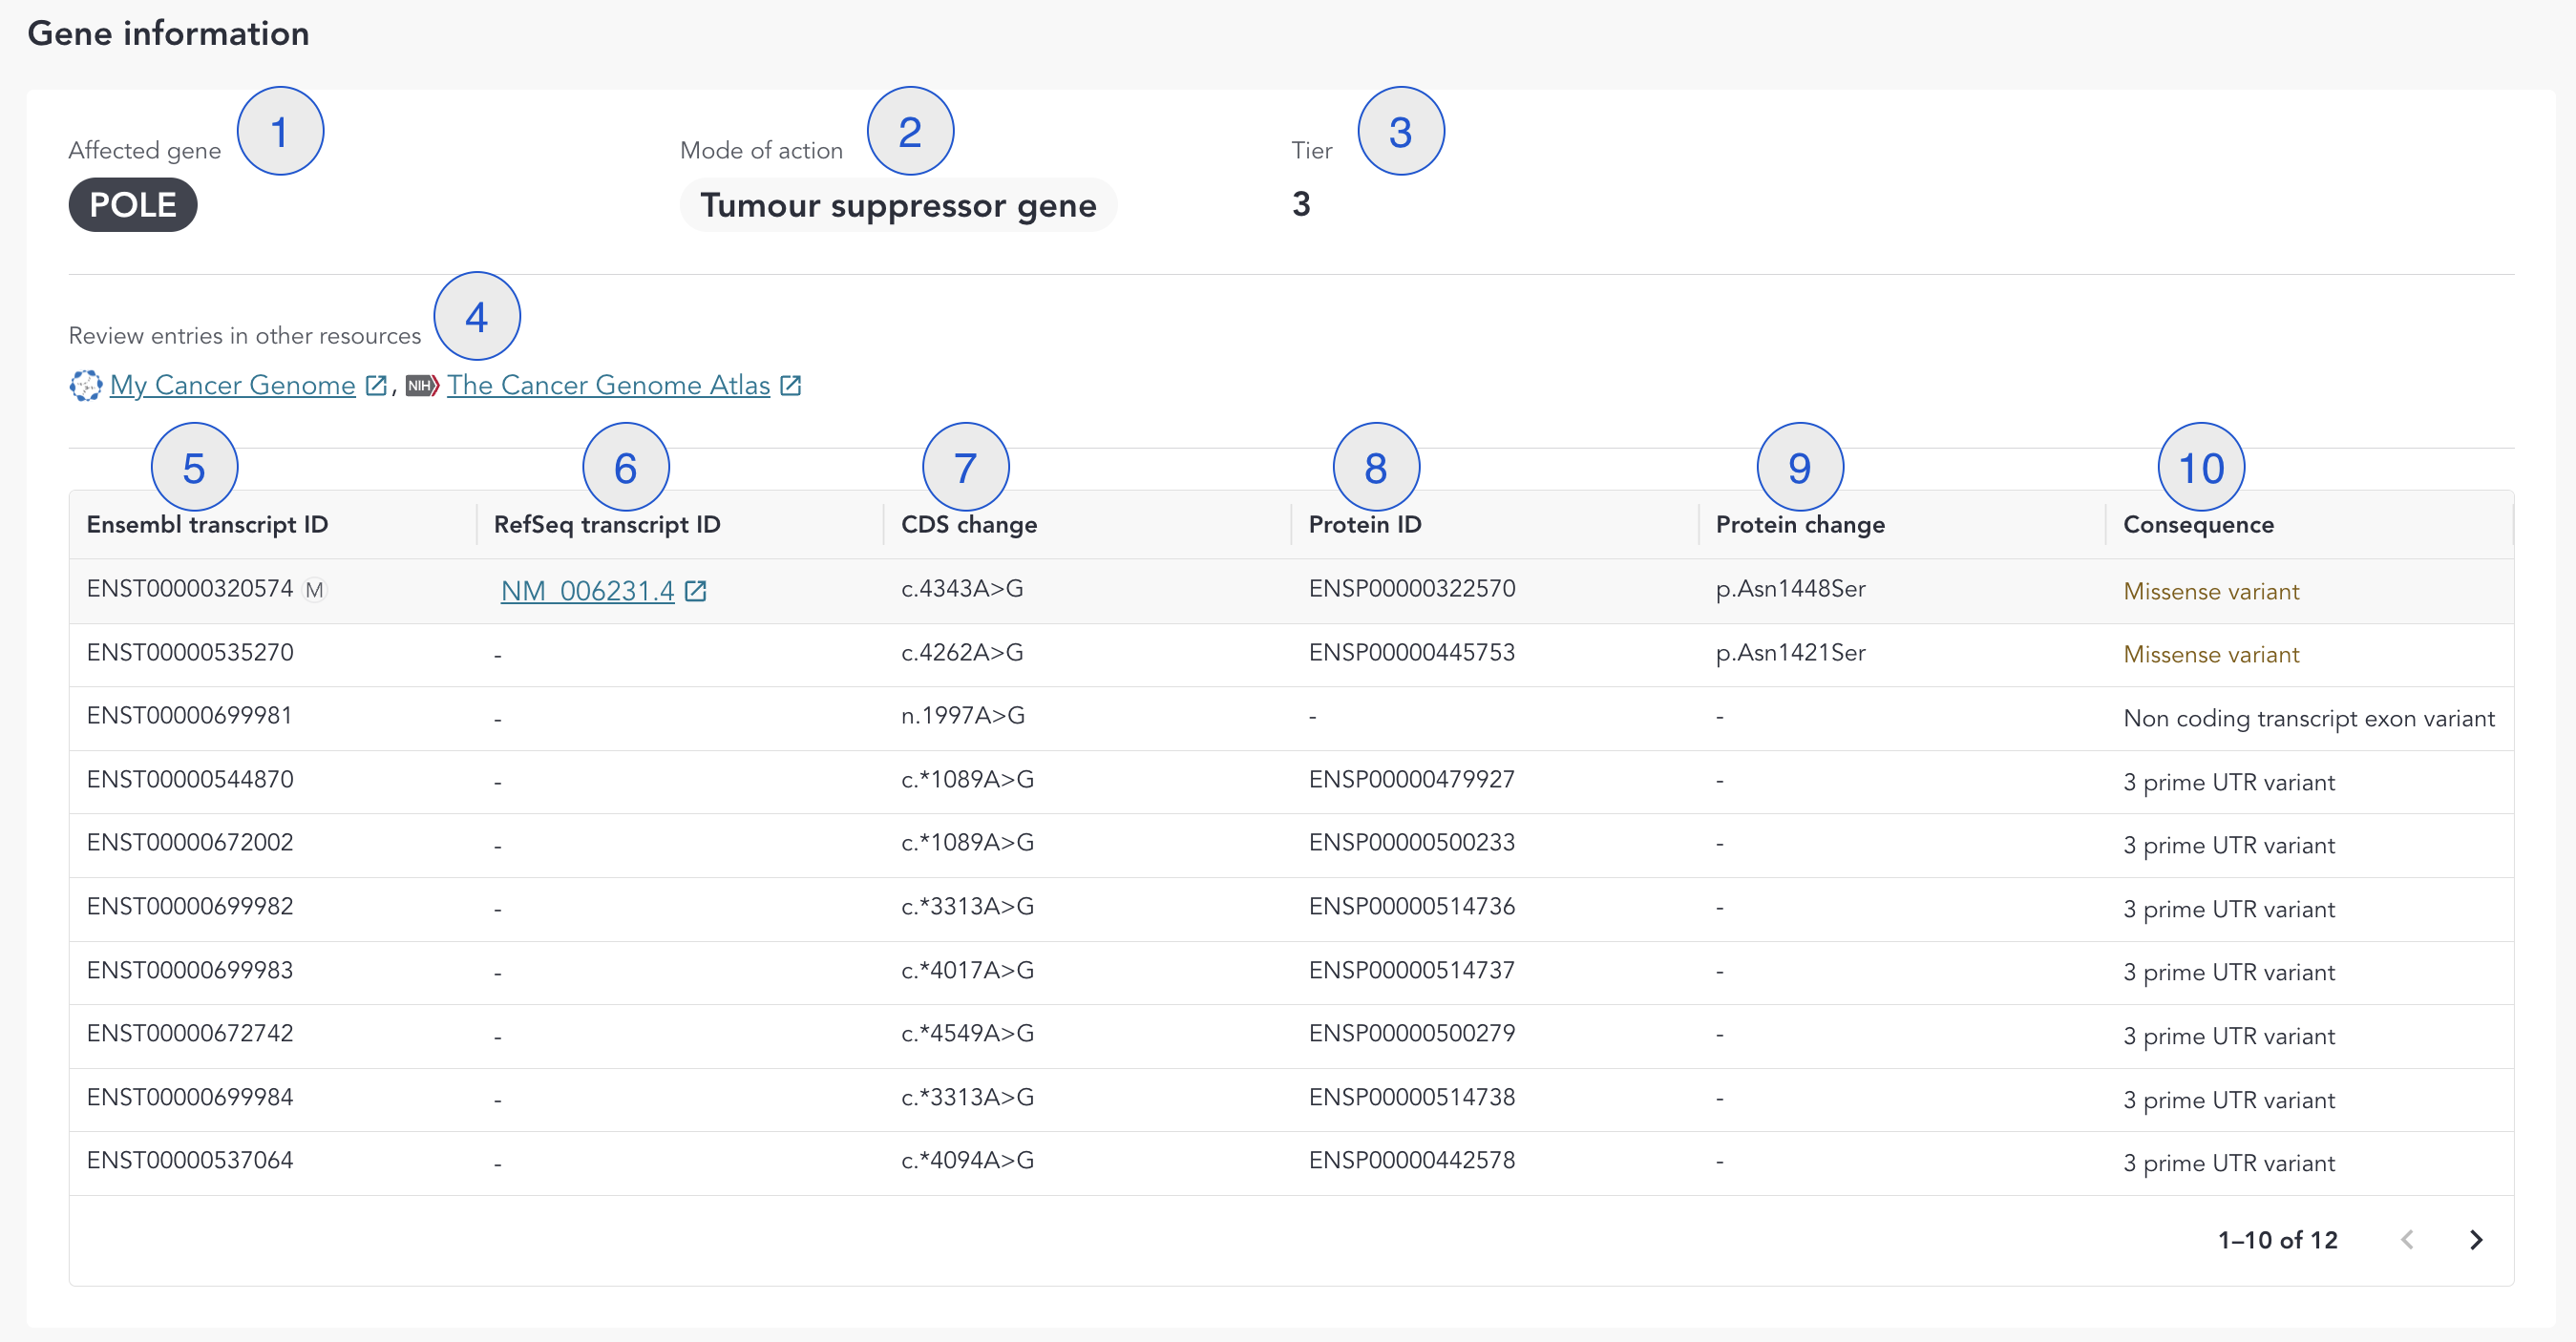Click the My Cancer Genome logo icon
The image size is (2576, 1342).
[x=85, y=385]
